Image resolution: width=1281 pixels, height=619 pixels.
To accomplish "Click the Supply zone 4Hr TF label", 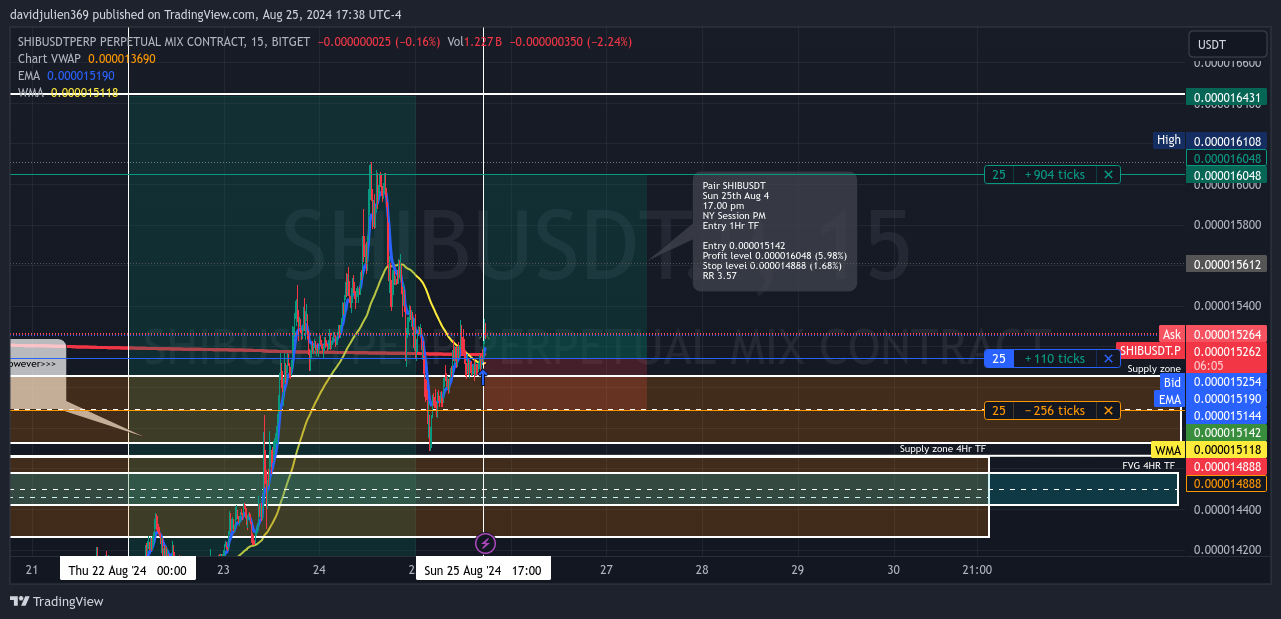I will point(942,449).
